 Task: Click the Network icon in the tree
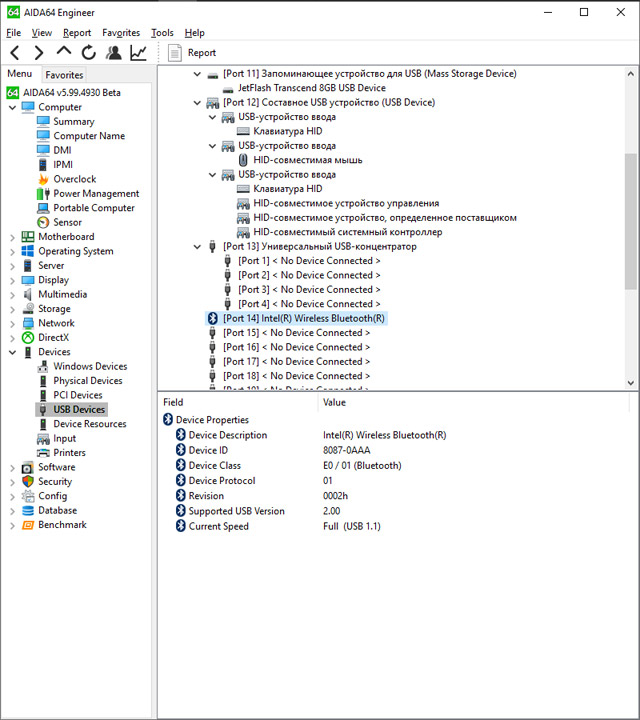[x=28, y=323]
